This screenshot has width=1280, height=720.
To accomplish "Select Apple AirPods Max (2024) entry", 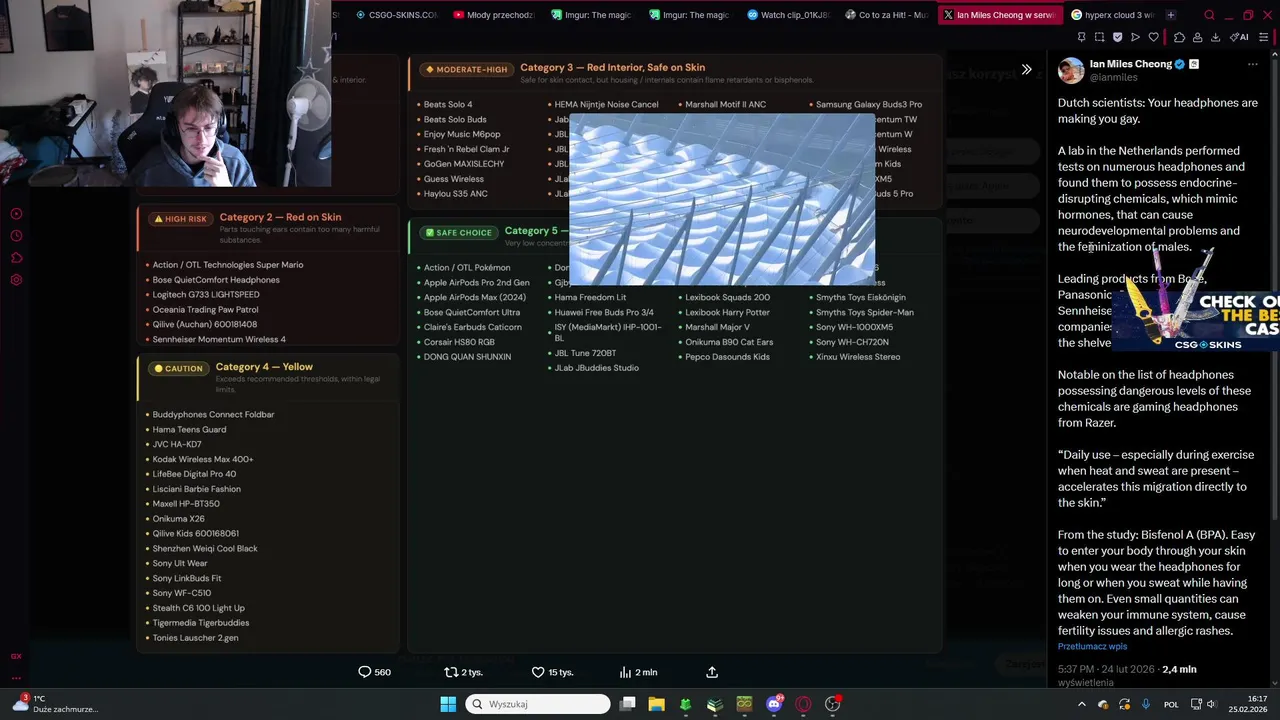I will (474, 298).
